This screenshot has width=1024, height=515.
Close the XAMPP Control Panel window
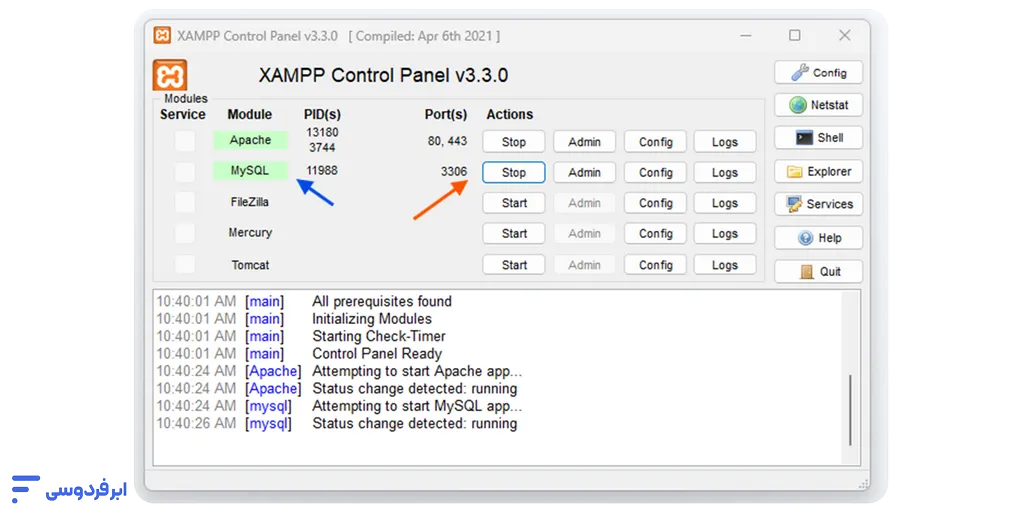point(844,35)
